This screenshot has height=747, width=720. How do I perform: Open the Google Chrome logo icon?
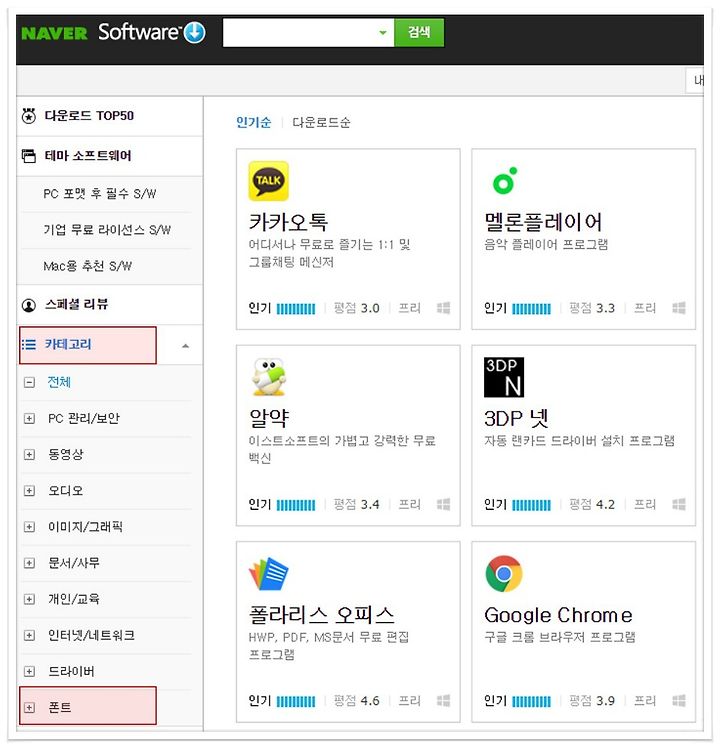point(504,574)
